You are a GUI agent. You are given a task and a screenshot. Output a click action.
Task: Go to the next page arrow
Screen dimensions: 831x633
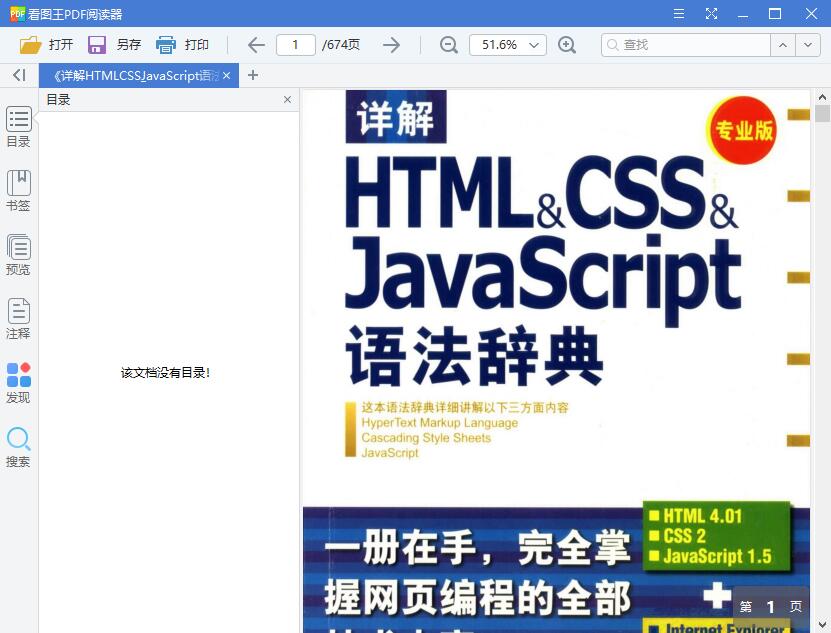point(391,45)
